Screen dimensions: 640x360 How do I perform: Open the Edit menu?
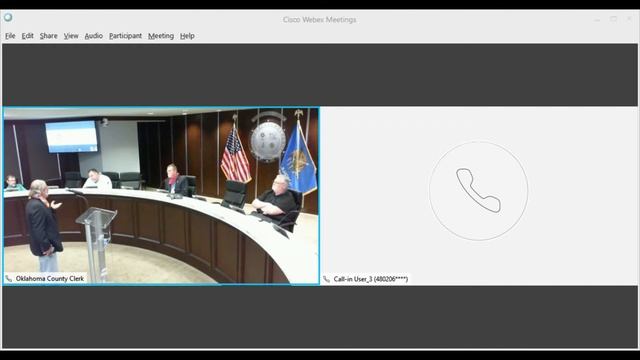click(27, 36)
